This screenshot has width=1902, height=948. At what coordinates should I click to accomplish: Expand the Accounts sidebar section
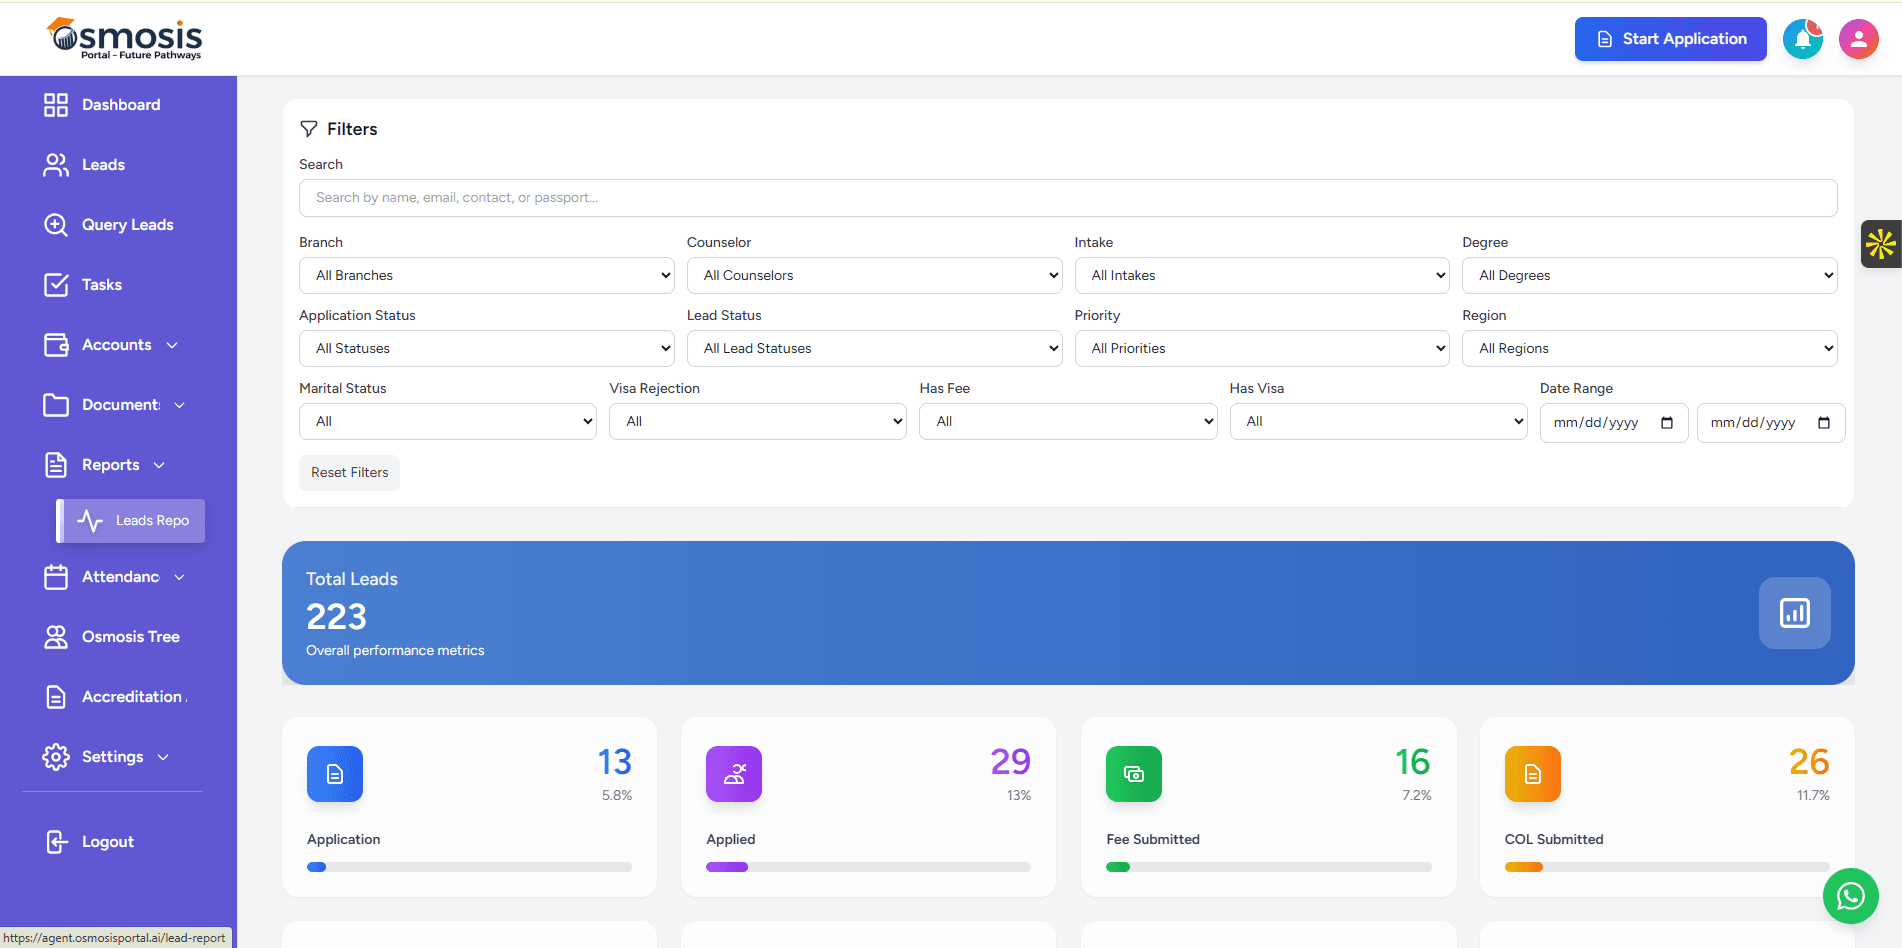pyautogui.click(x=117, y=344)
